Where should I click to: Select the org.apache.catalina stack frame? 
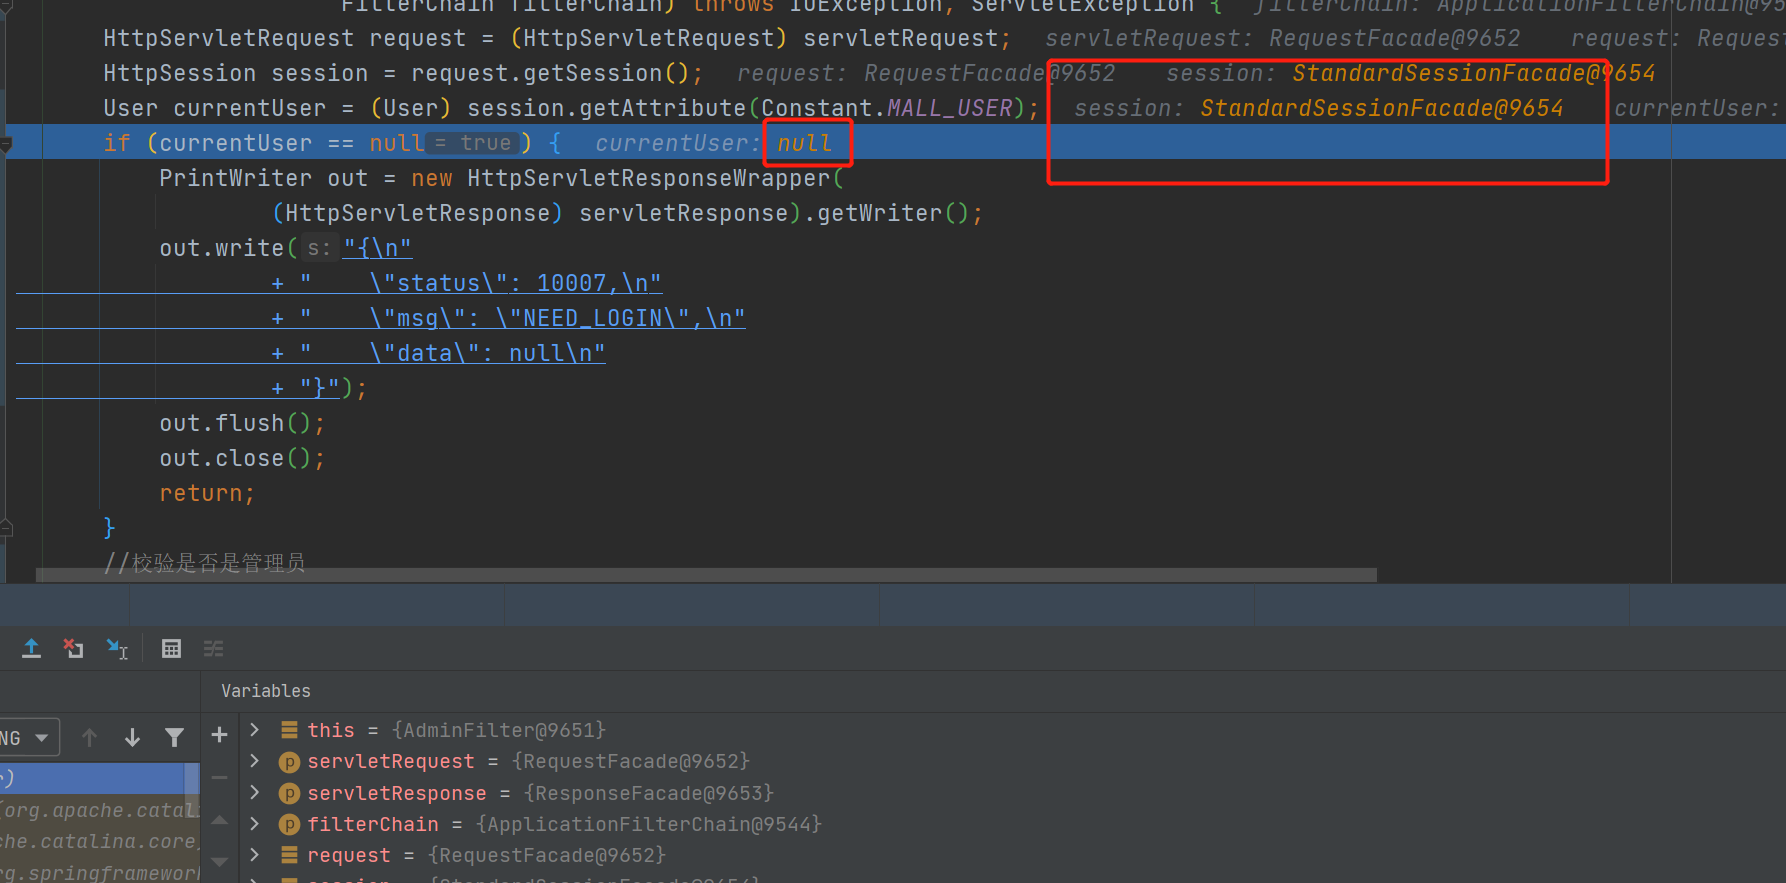[x=100, y=811]
